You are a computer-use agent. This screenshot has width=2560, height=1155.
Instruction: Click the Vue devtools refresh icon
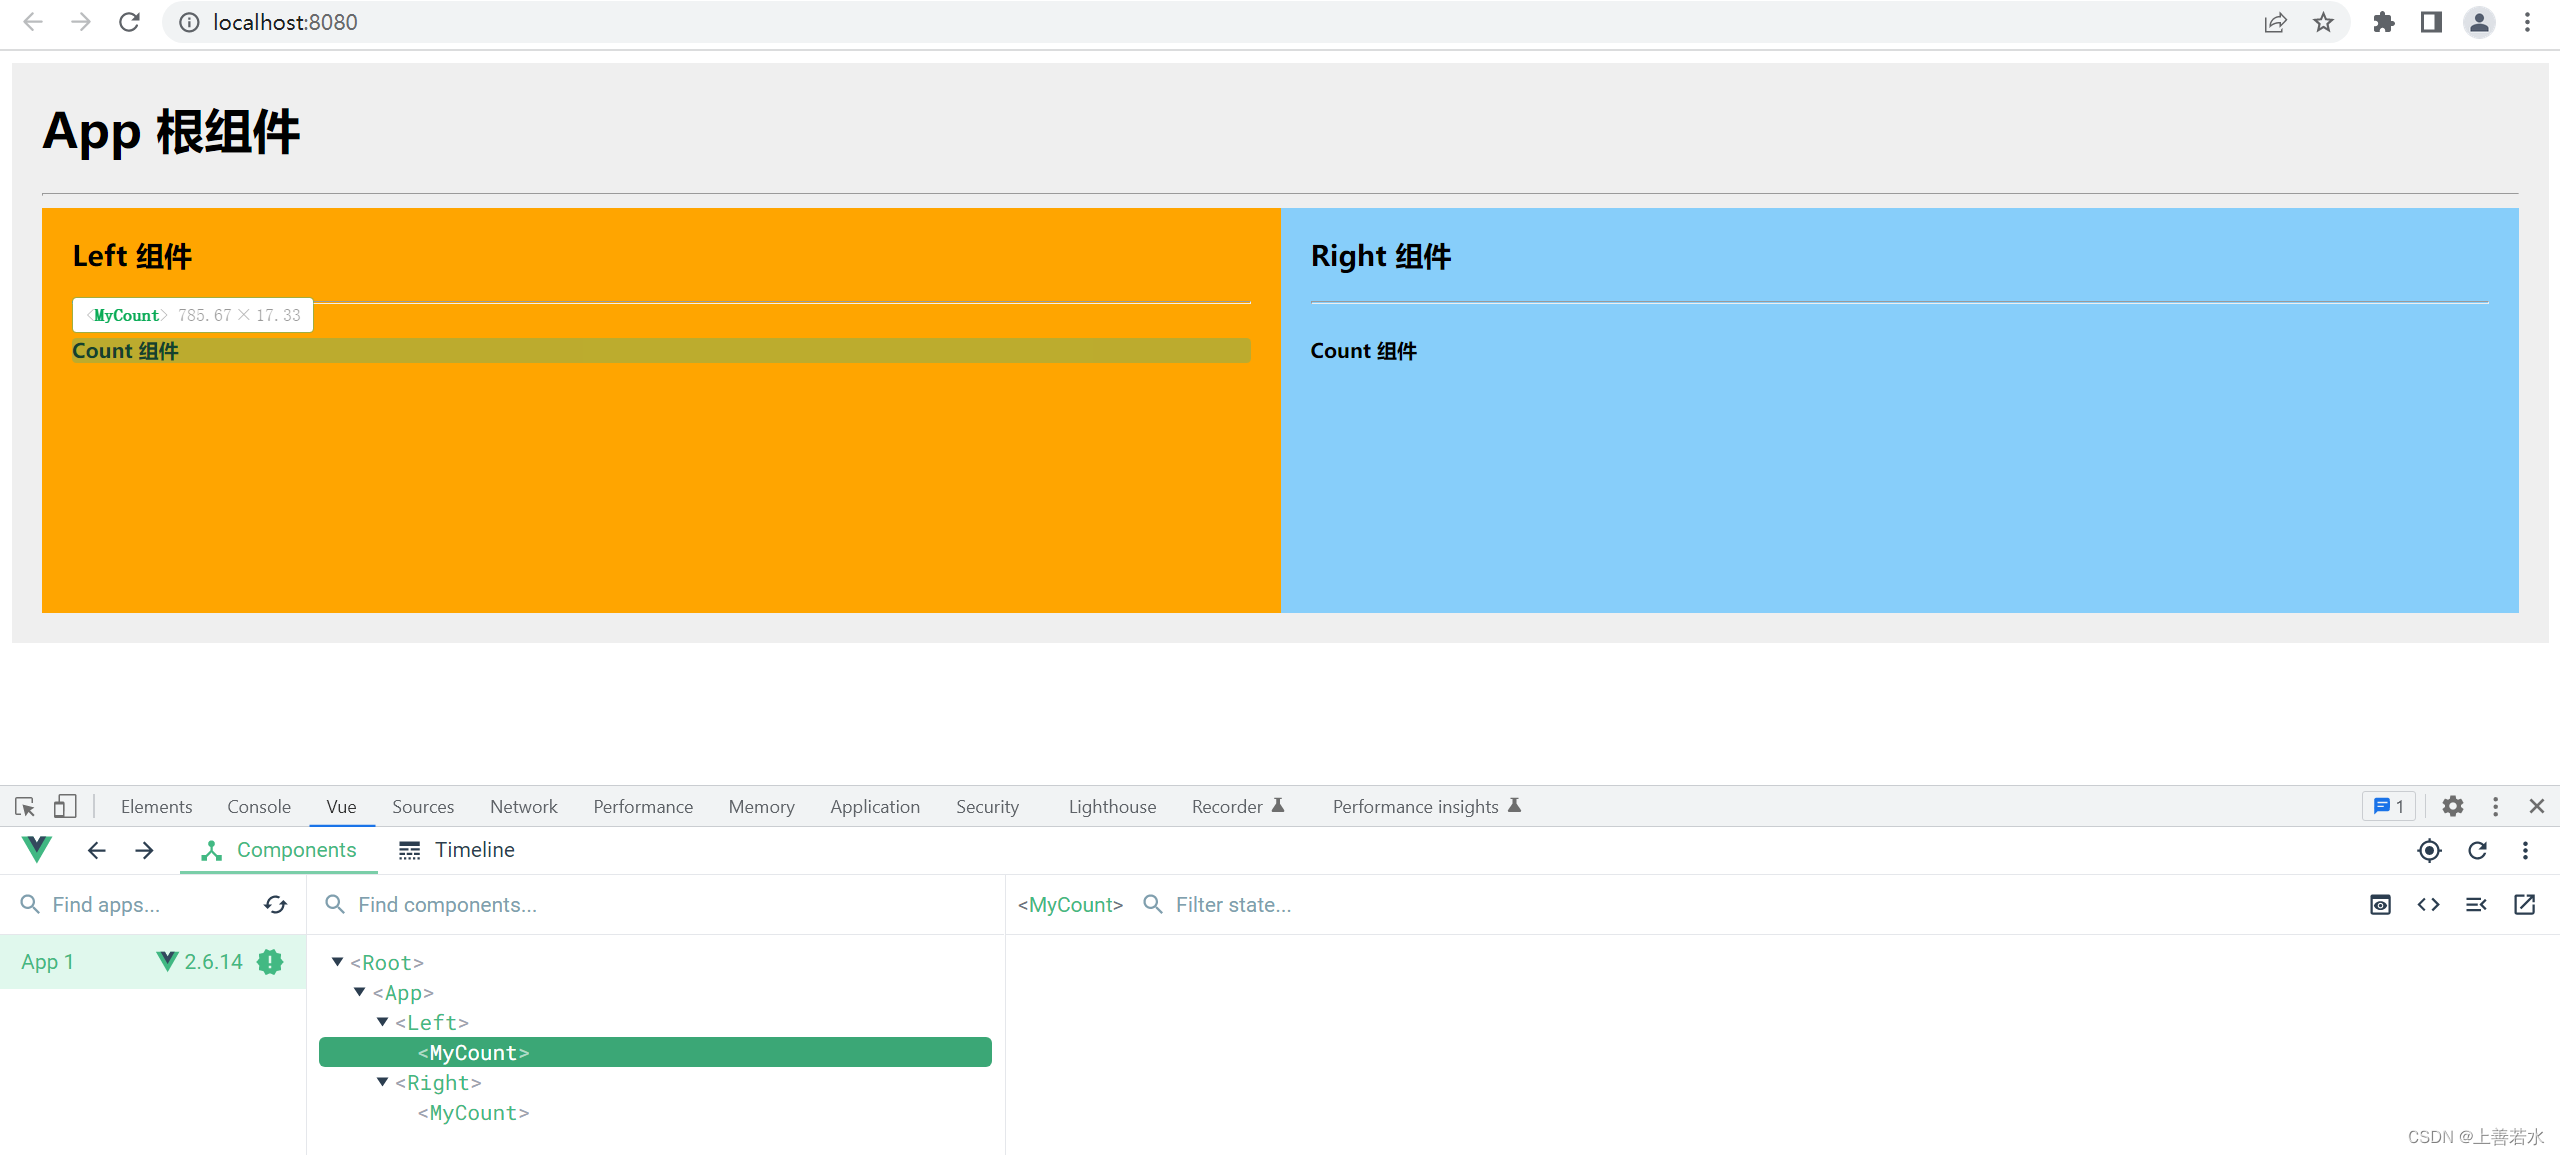coord(2477,850)
